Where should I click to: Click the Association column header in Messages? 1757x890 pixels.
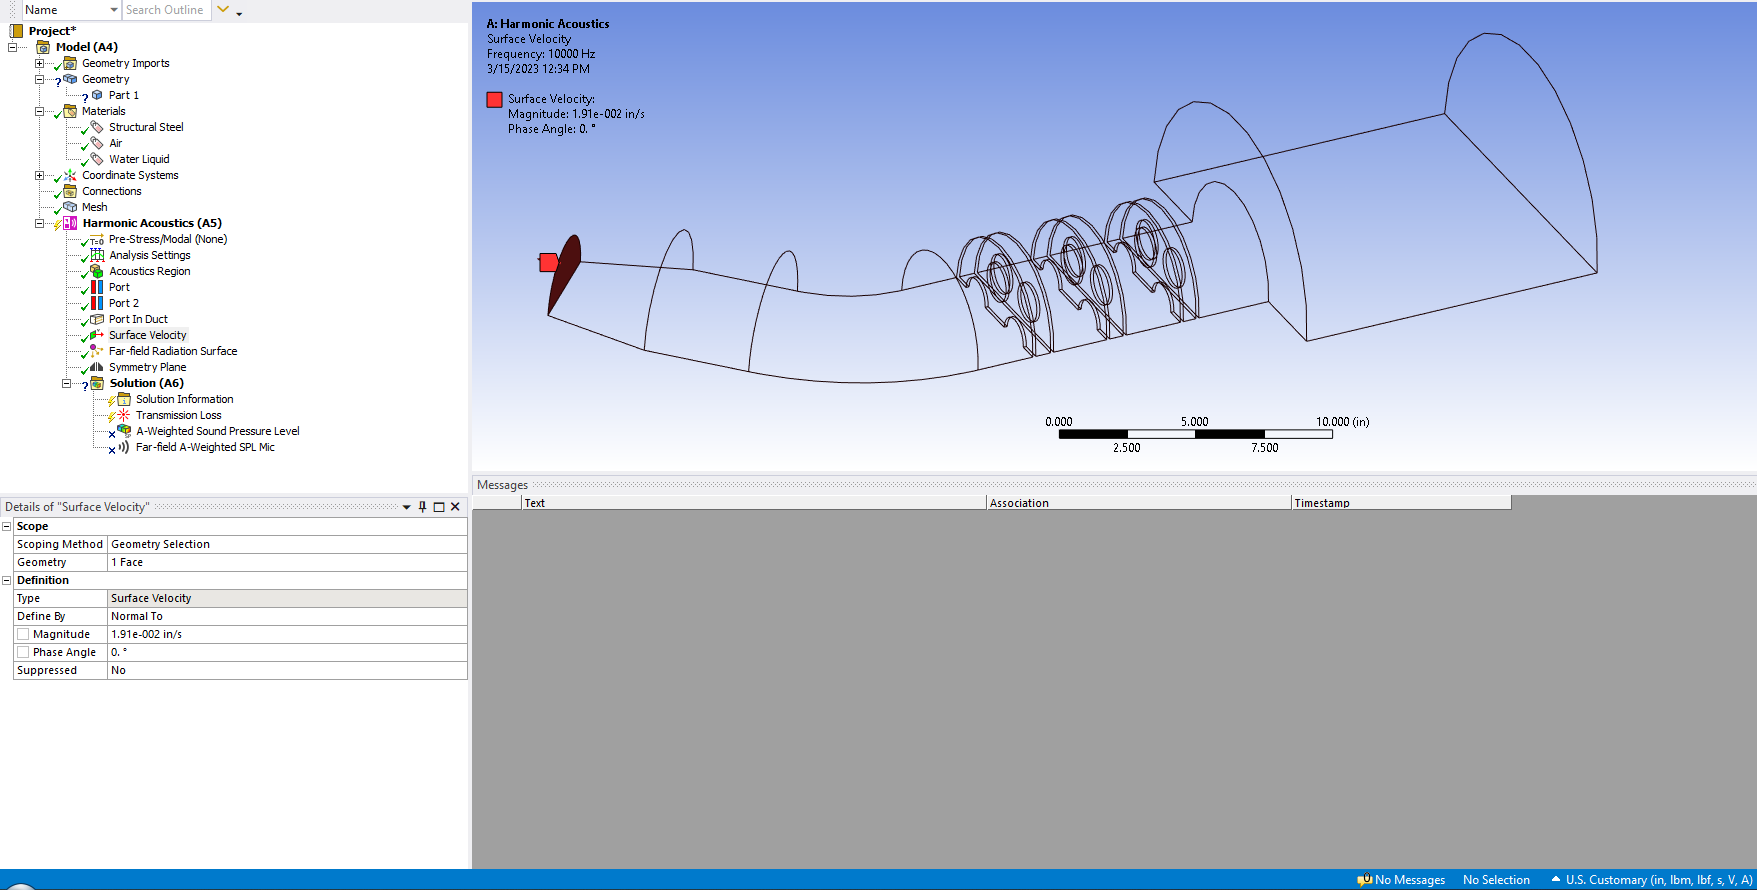[x=1139, y=503]
